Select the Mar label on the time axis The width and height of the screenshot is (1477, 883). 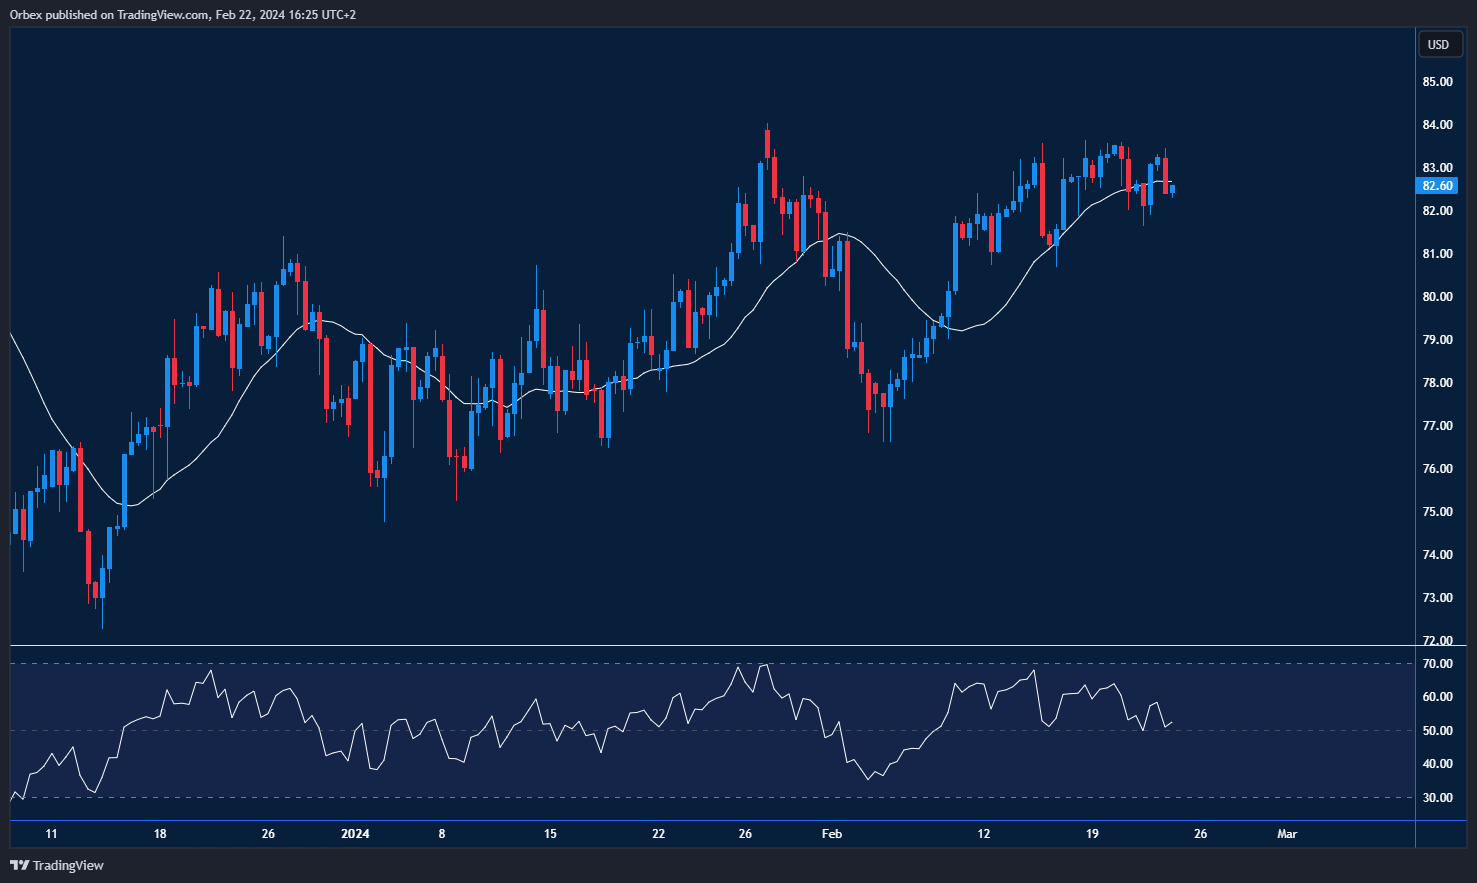[x=1287, y=834]
